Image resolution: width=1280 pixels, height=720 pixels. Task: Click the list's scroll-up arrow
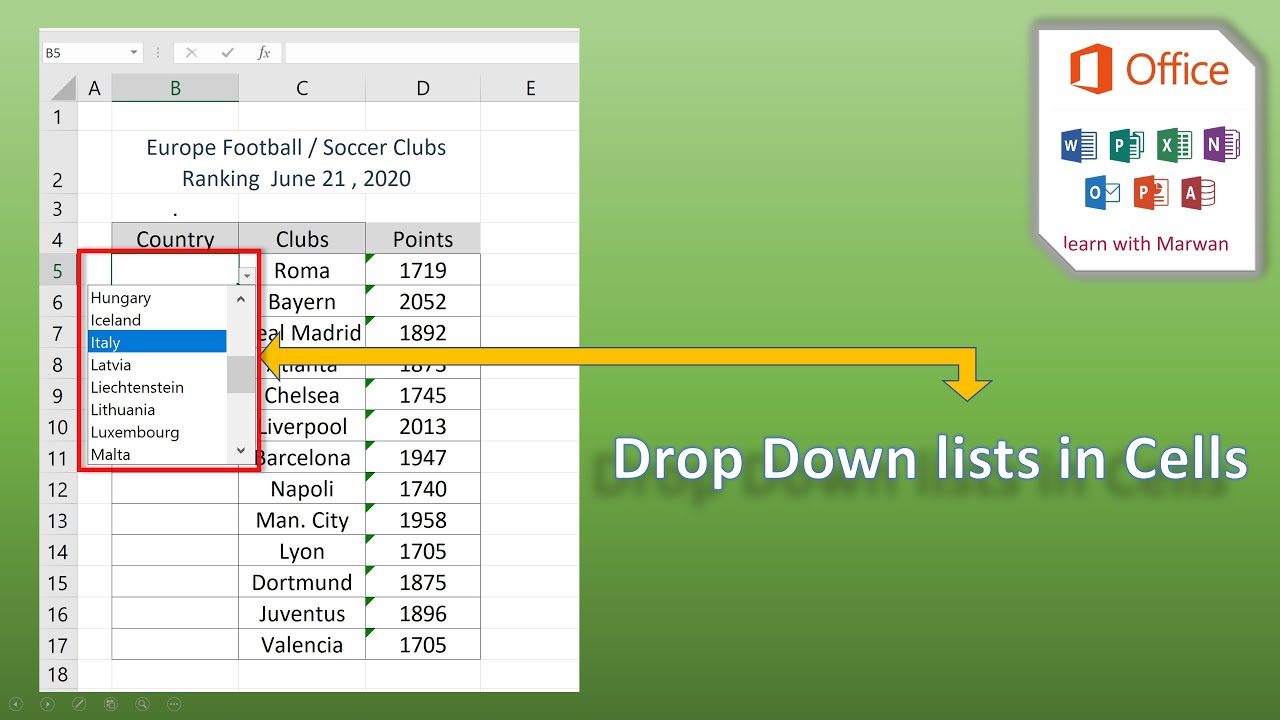click(240, 298)
